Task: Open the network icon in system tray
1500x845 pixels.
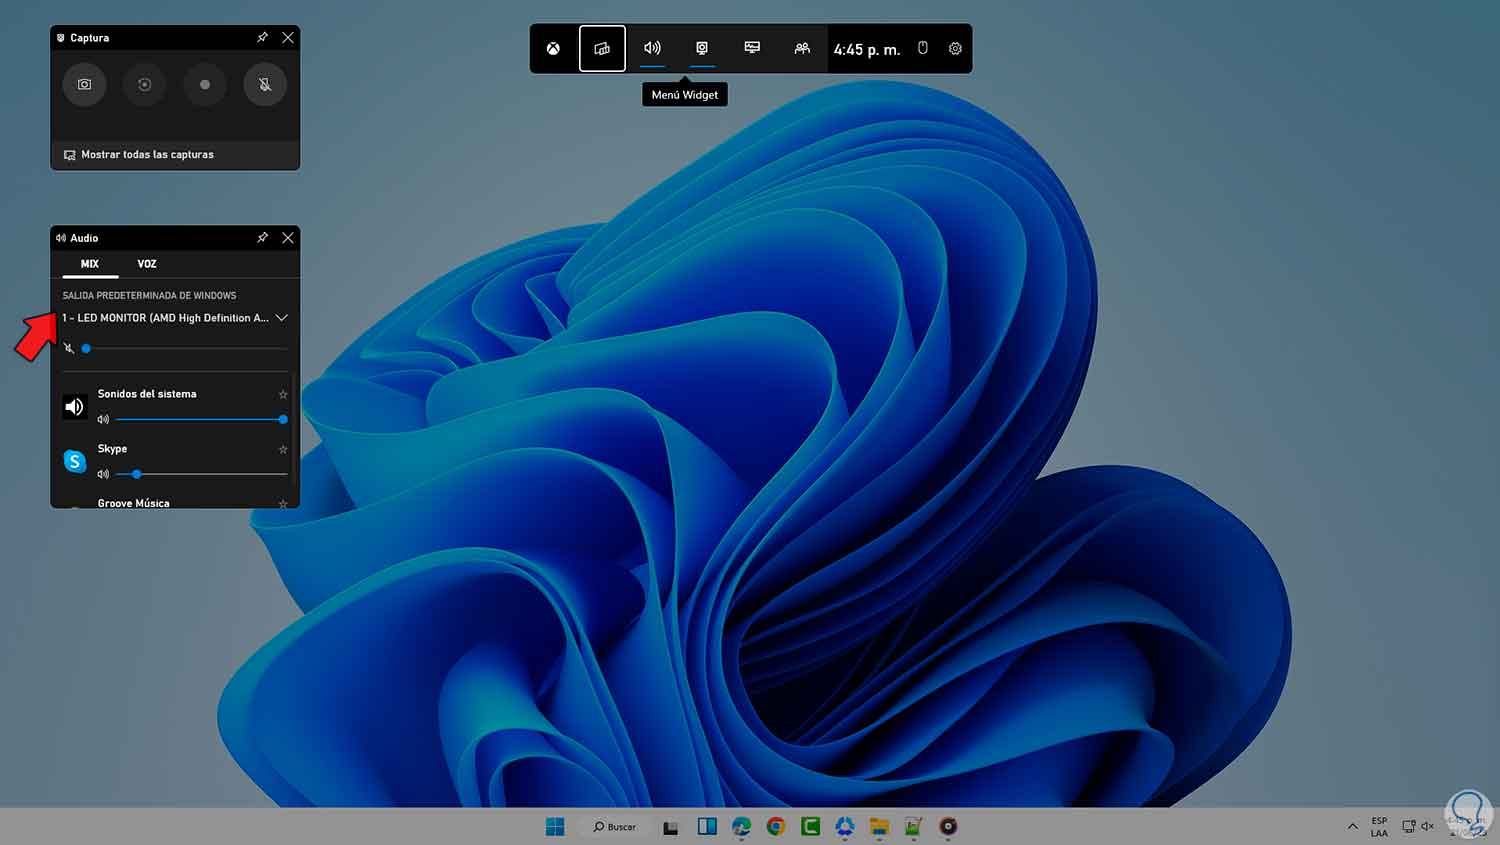Action: coord(1408,826)
